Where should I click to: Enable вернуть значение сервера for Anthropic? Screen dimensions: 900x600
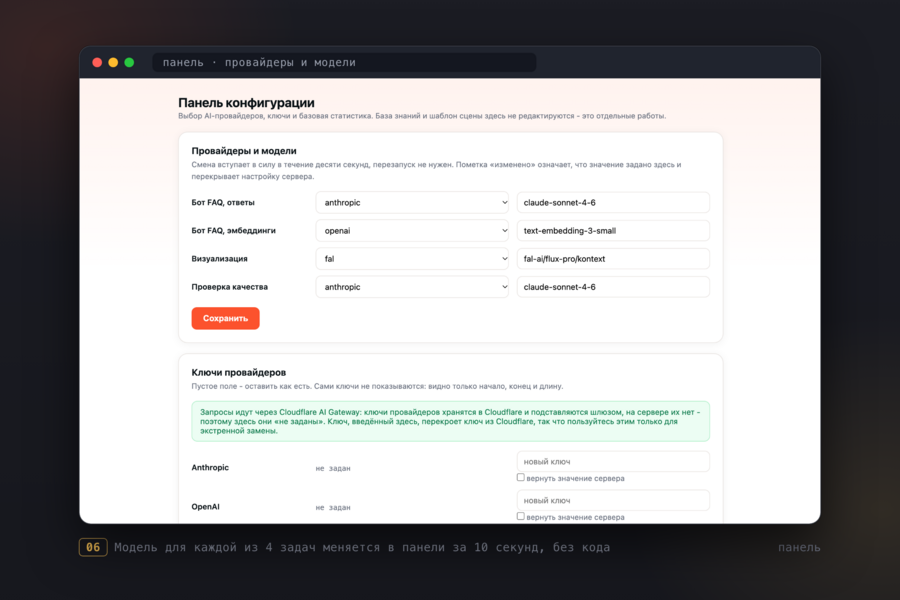point(521,477)
